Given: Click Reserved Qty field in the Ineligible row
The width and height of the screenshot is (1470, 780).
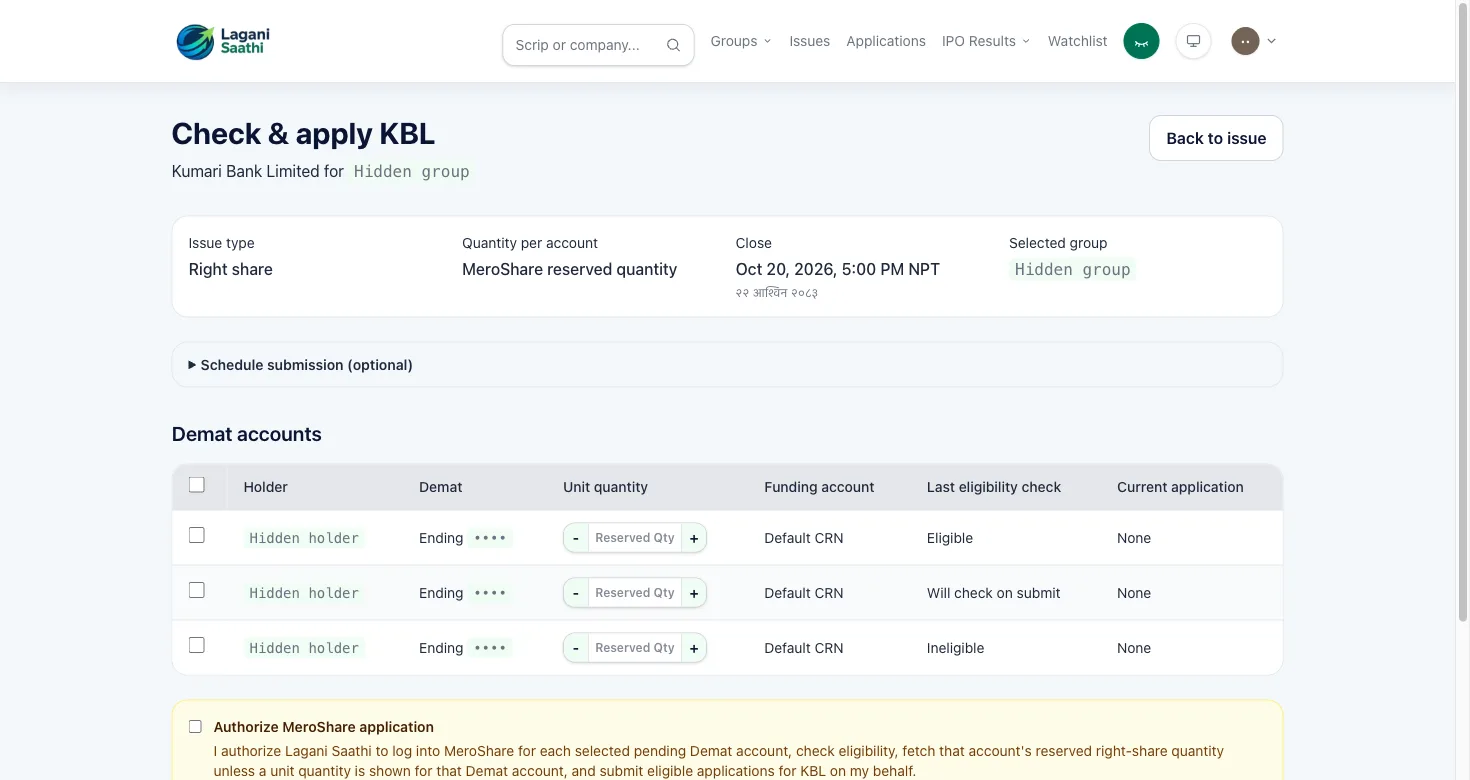Looking at the screenshot, I should (x=635, y=648).
